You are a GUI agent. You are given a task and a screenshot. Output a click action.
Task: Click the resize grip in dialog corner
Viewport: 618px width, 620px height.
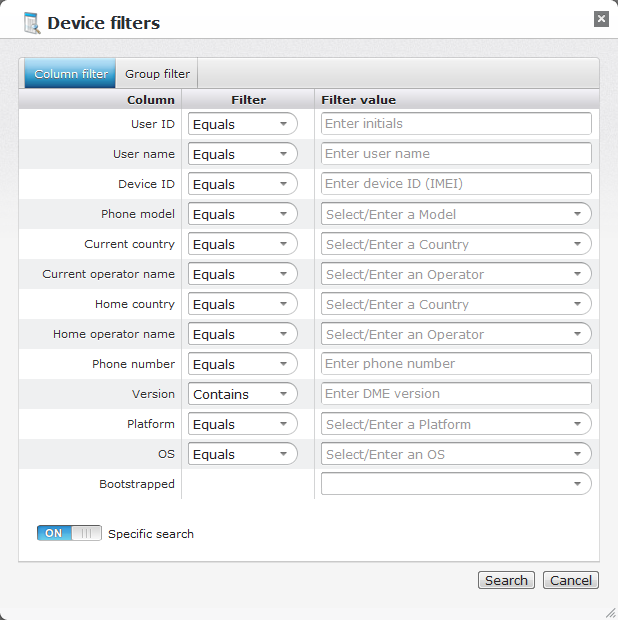[x=609, y=612]
